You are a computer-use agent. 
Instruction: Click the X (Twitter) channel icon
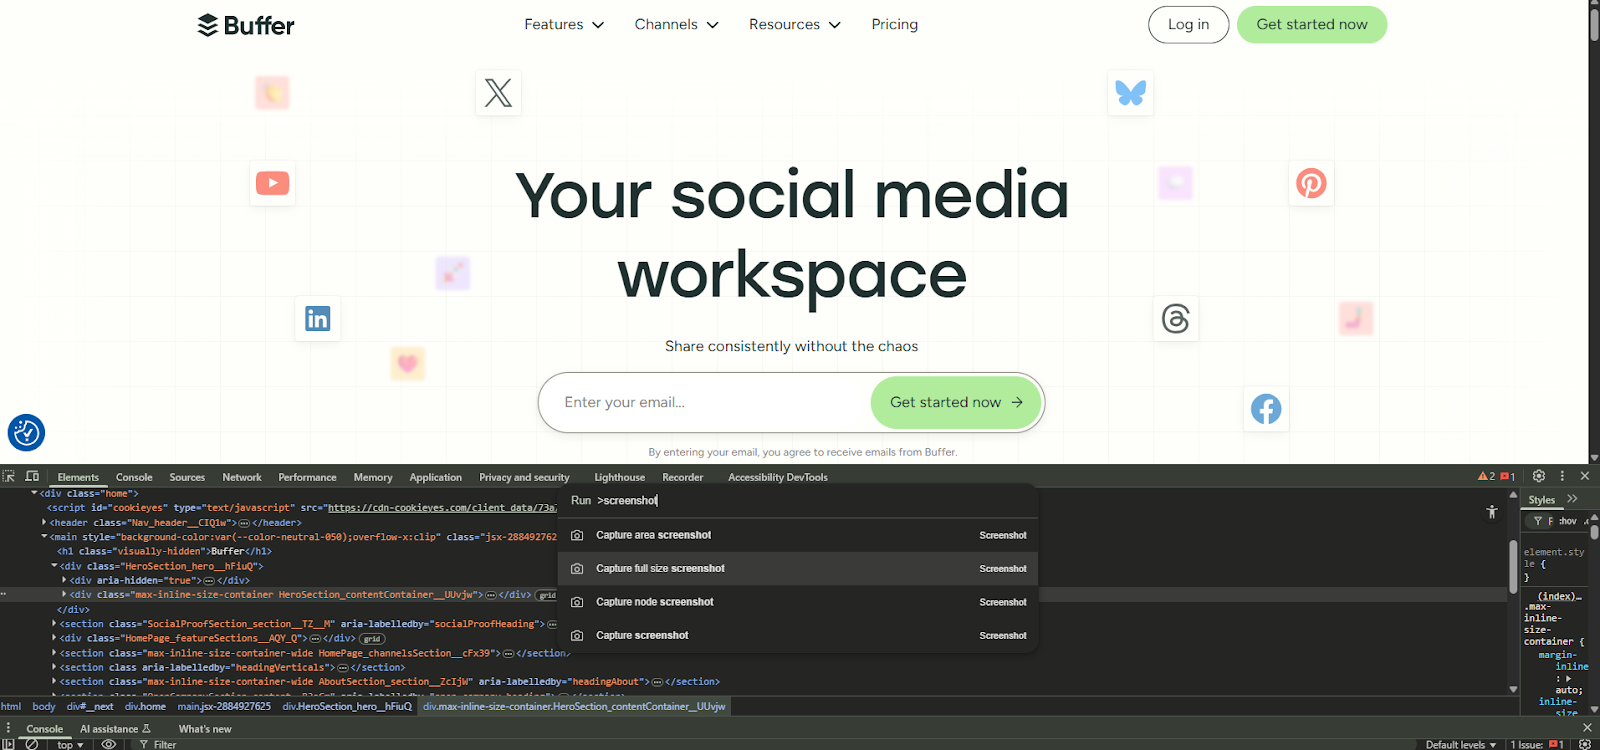pos(498,93)
